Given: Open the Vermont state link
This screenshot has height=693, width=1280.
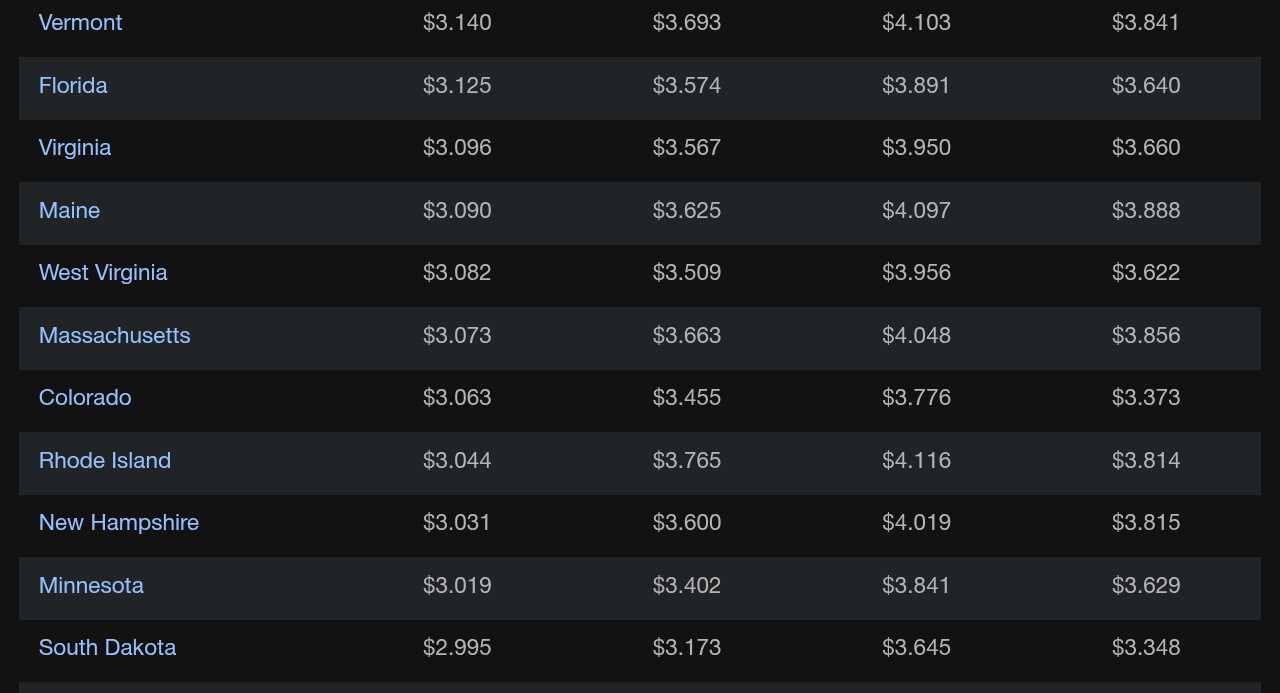Looking at the screenshot, I should coord(80,22).
